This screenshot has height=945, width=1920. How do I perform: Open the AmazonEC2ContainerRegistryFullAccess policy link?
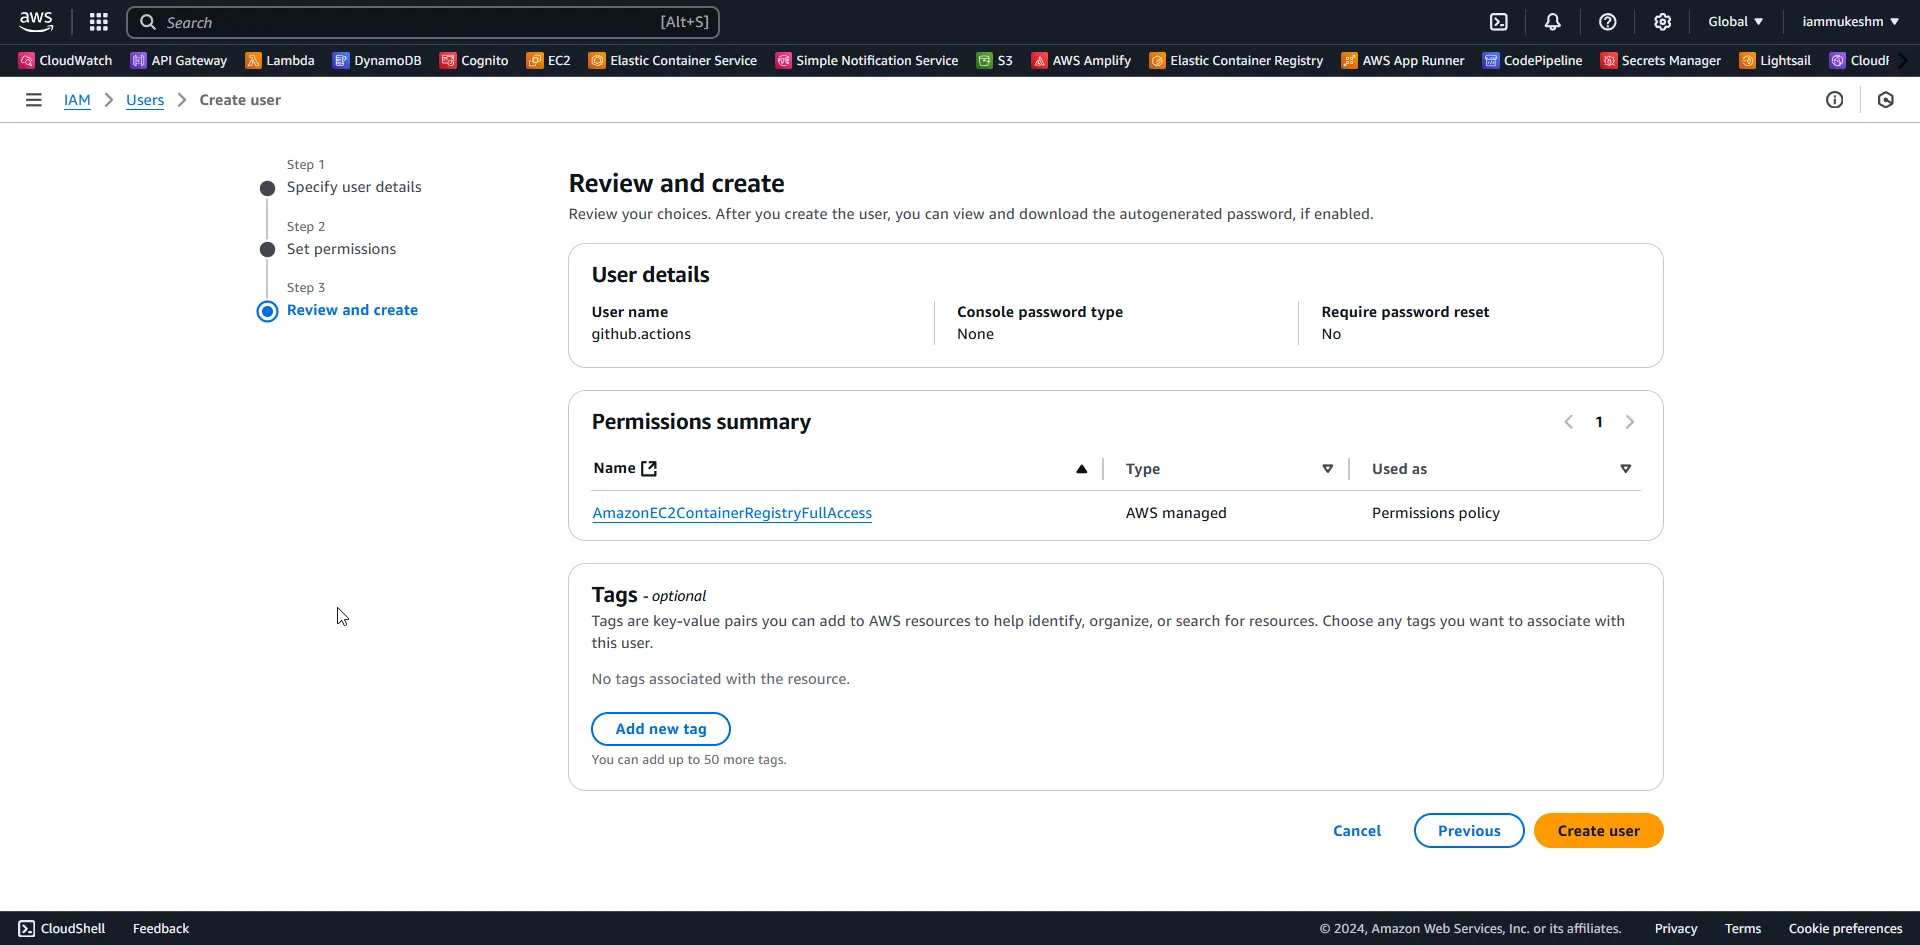732,512
